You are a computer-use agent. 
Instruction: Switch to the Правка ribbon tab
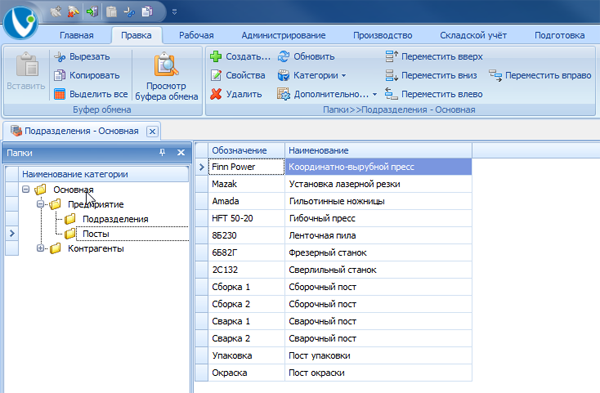click(136, 35)
